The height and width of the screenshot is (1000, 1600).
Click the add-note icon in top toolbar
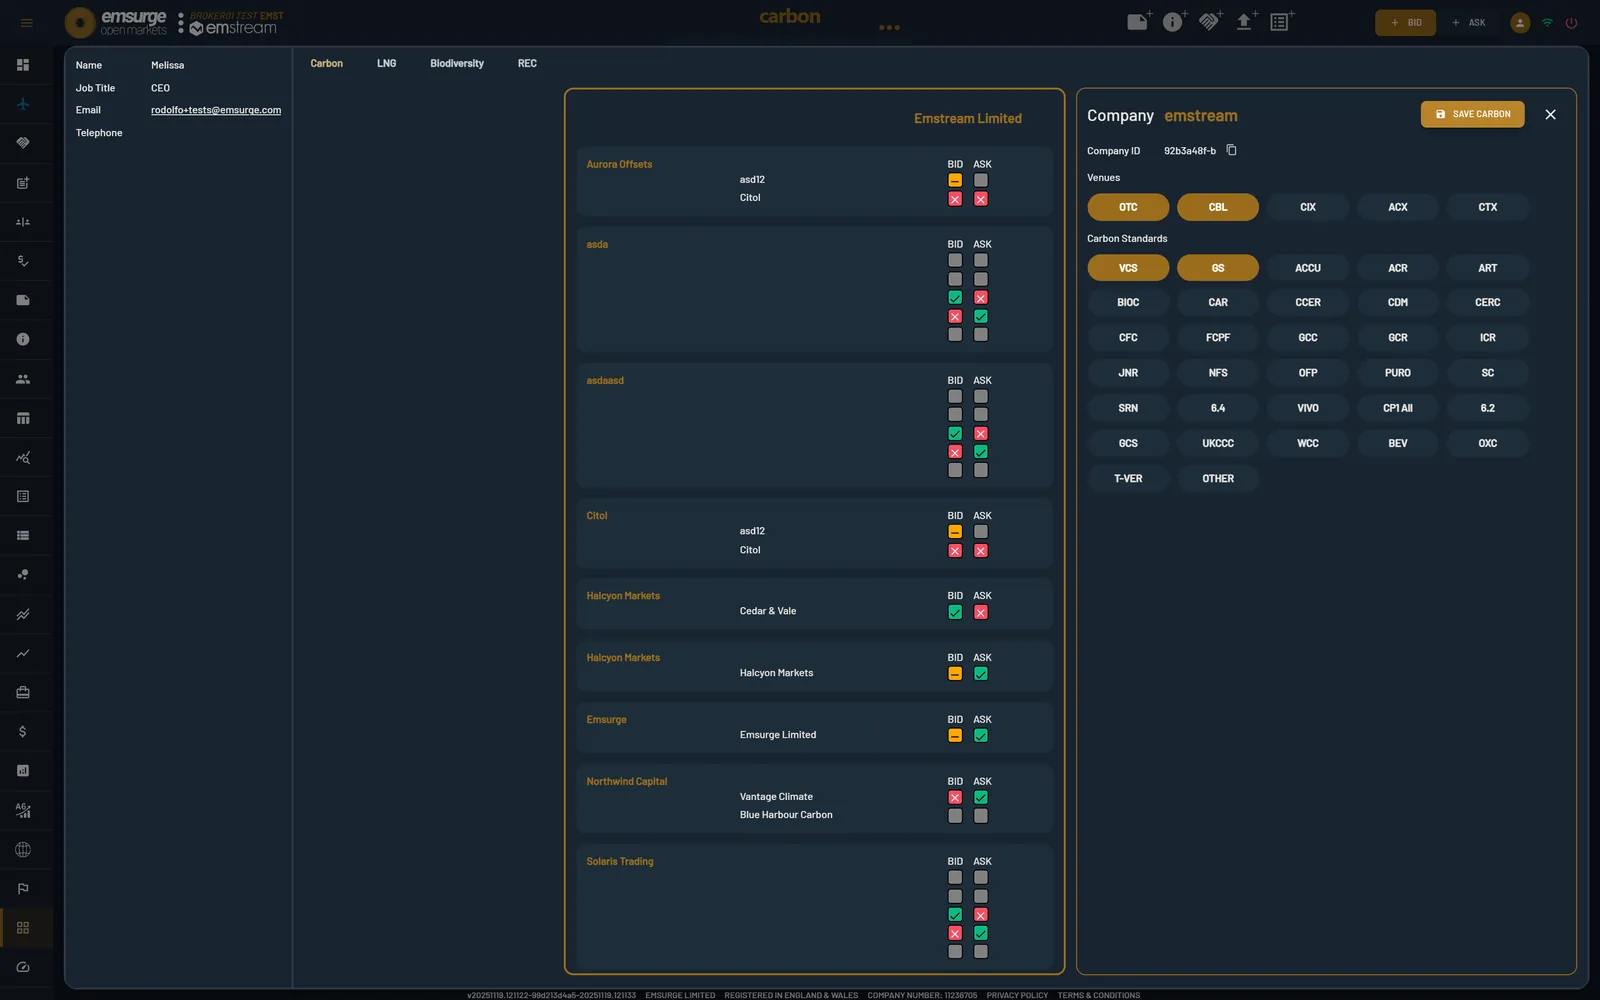tap(1139, 22)
